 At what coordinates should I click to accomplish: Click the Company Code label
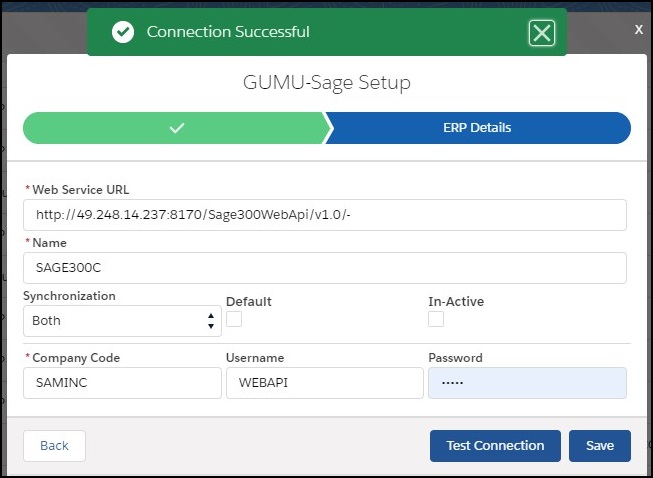(x=76, y=358)
